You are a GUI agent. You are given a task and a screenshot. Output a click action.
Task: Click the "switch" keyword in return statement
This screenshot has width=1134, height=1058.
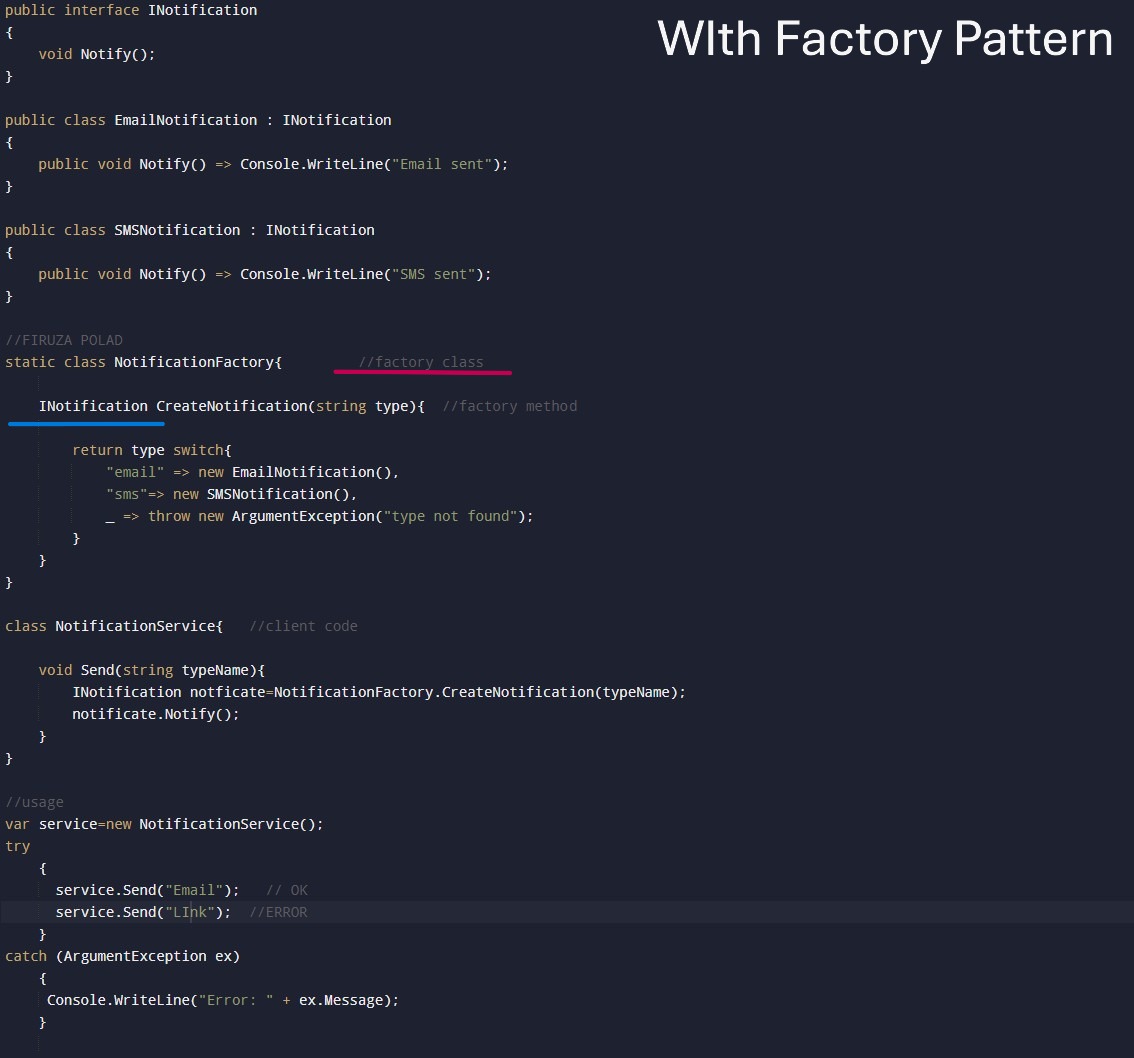tap(198, 450)
